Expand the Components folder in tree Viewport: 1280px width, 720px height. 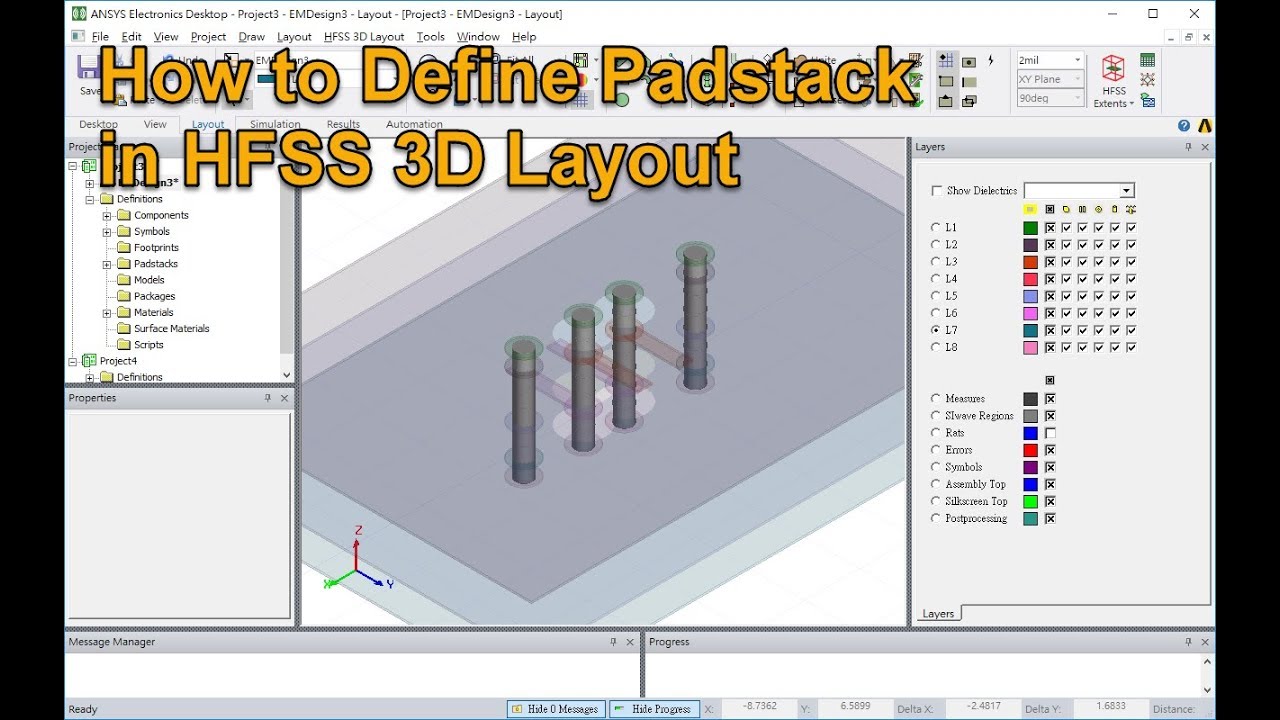coord(107,215)
